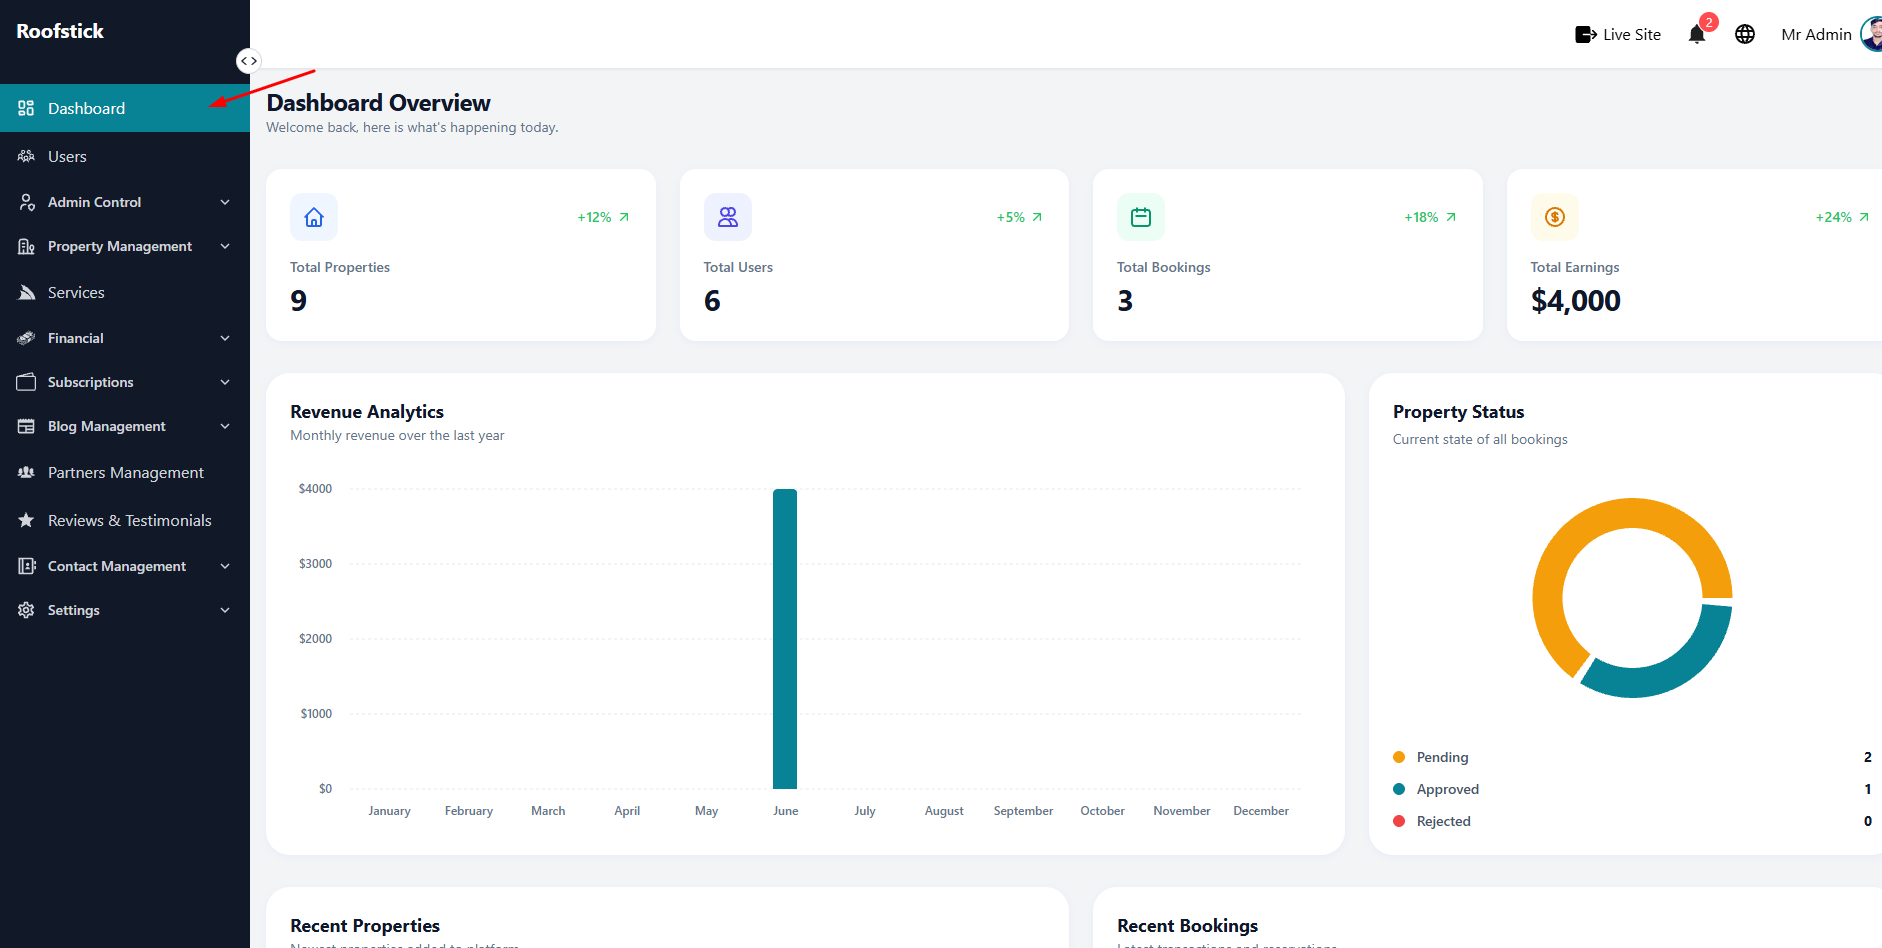This screenshot has height=948, width=1882.
Task: Click the Dashboard grid icon in sidebar
Action: tap(26, 108)
